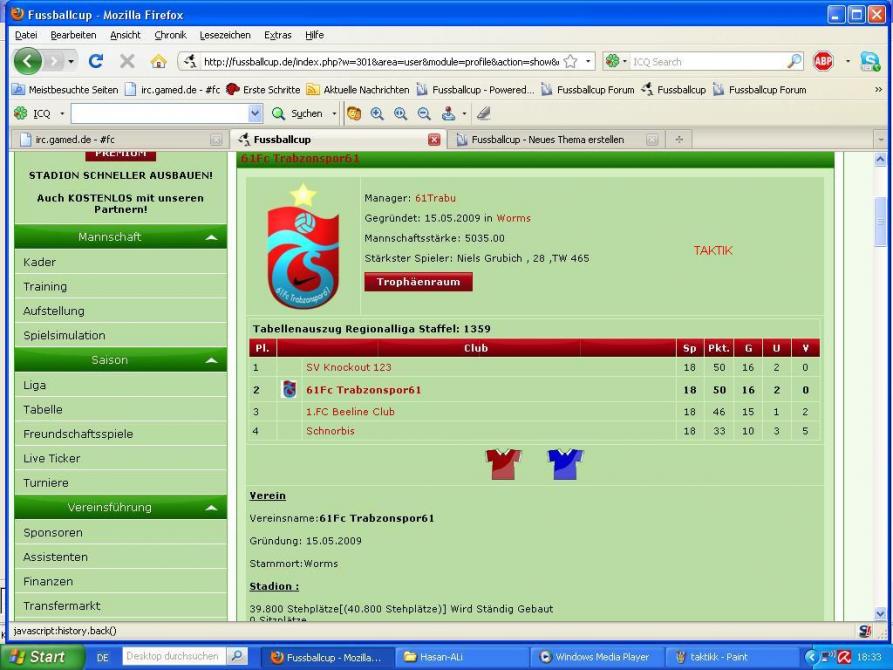Open the SV Knockout 123 club link
Image resolution: width=893 pixels, height=670 pixels.
[349, 368]
